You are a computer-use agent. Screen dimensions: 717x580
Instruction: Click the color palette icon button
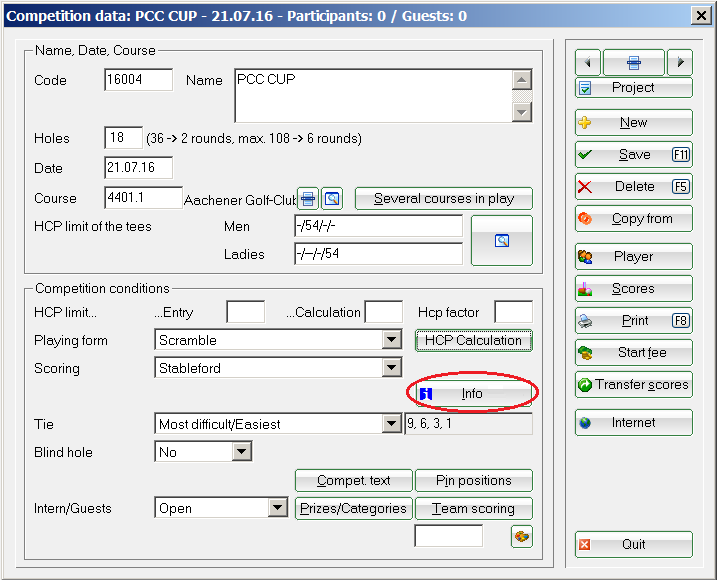click(x=521, y=536)
